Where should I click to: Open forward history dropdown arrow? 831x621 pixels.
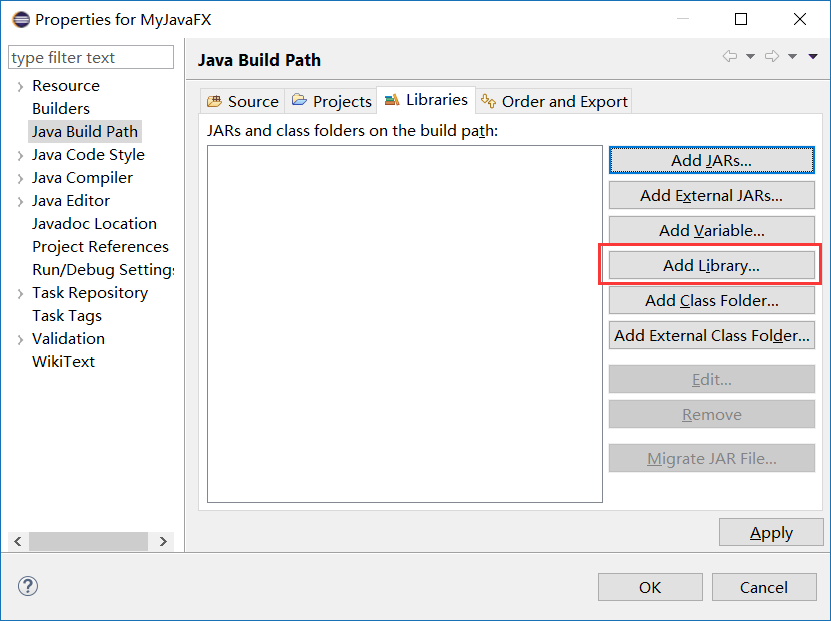(x=792, y=57)
